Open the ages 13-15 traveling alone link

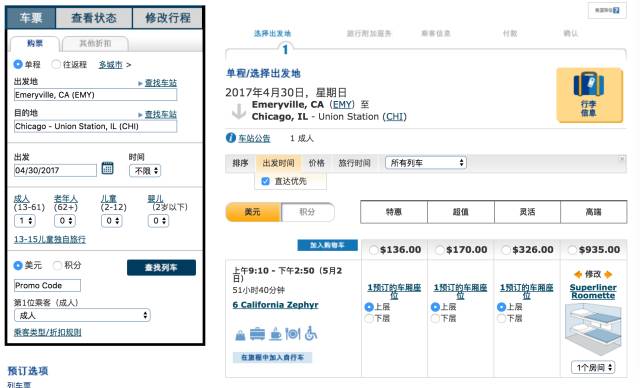pos(50,239)
